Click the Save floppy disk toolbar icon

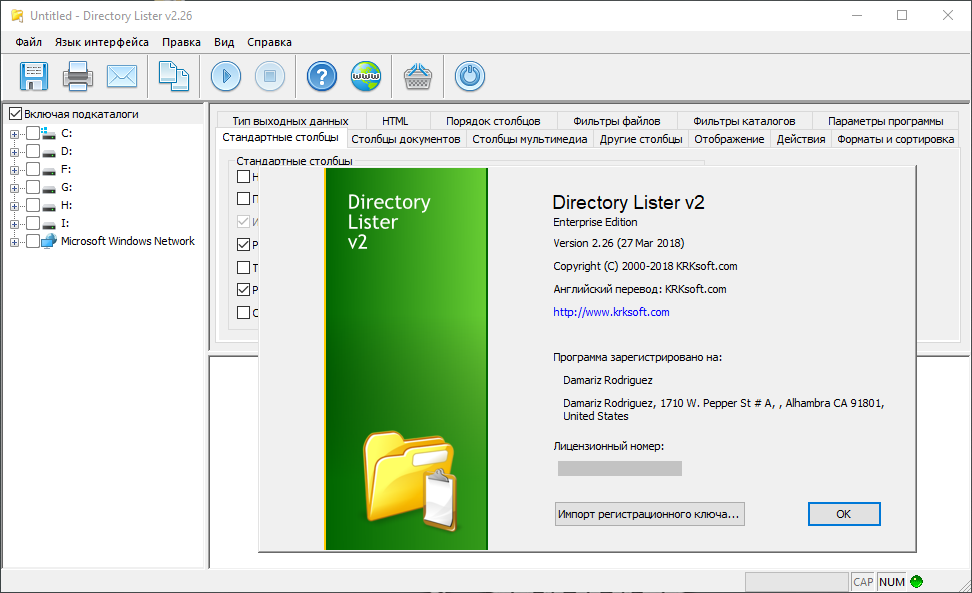[x=33, y=76]
